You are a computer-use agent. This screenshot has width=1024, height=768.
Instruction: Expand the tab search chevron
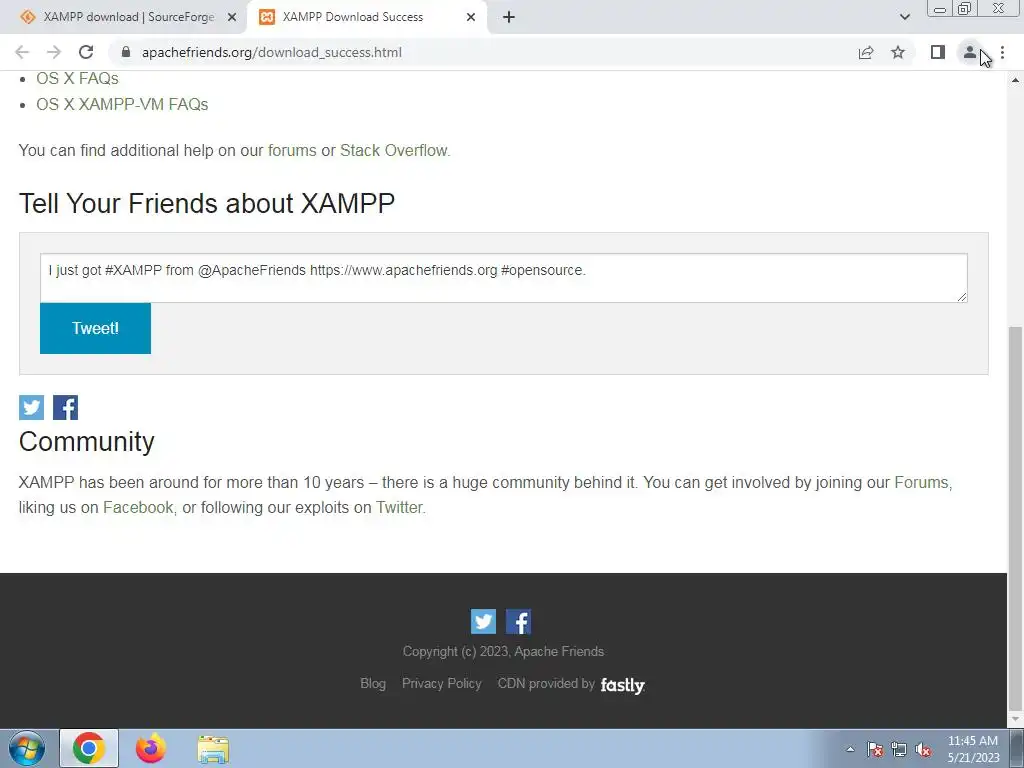coord(904,17)
